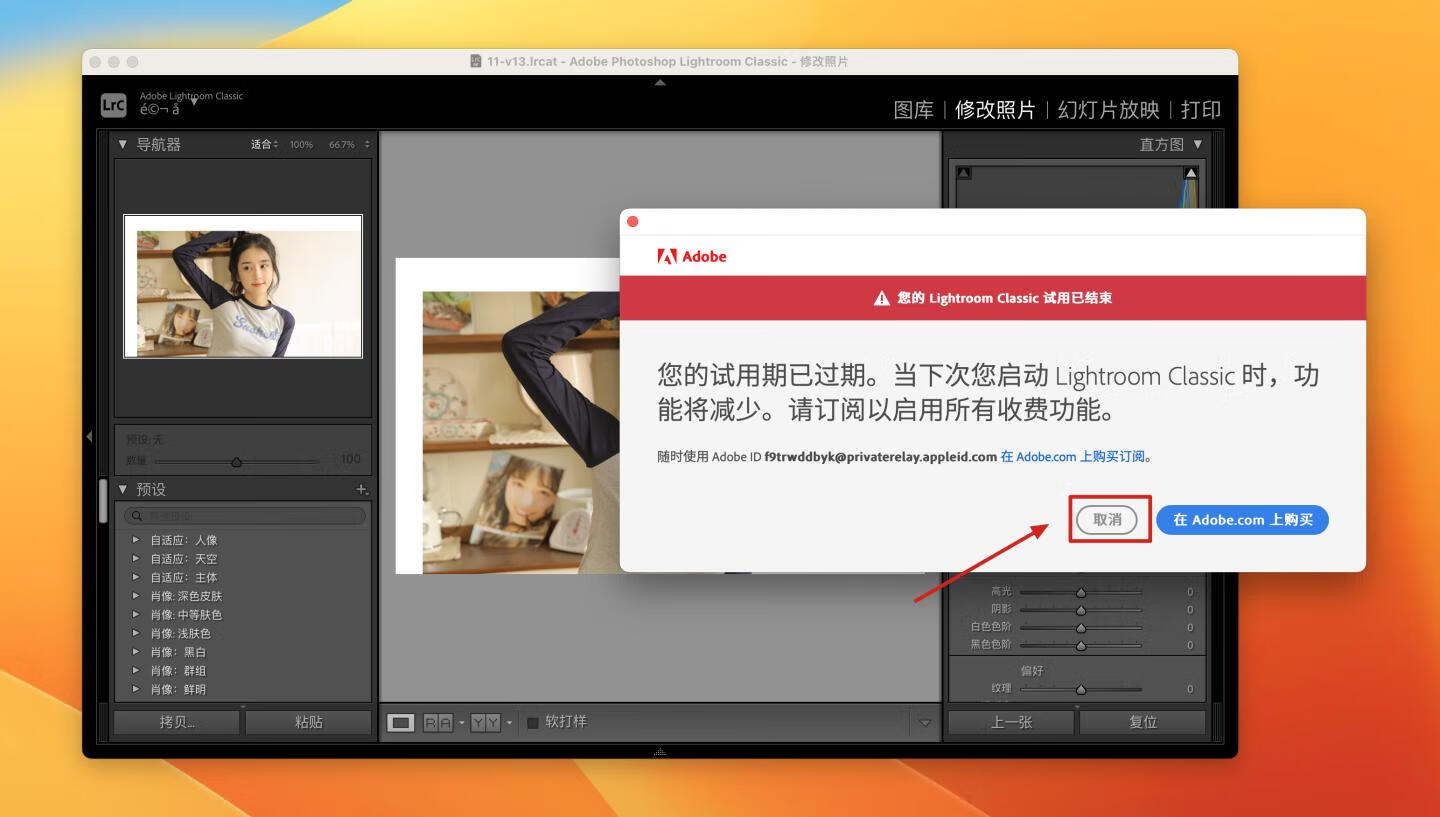The image size is (1440, 817).
Task: Adjust the preset 数量 amount slider
Action: 236,461
